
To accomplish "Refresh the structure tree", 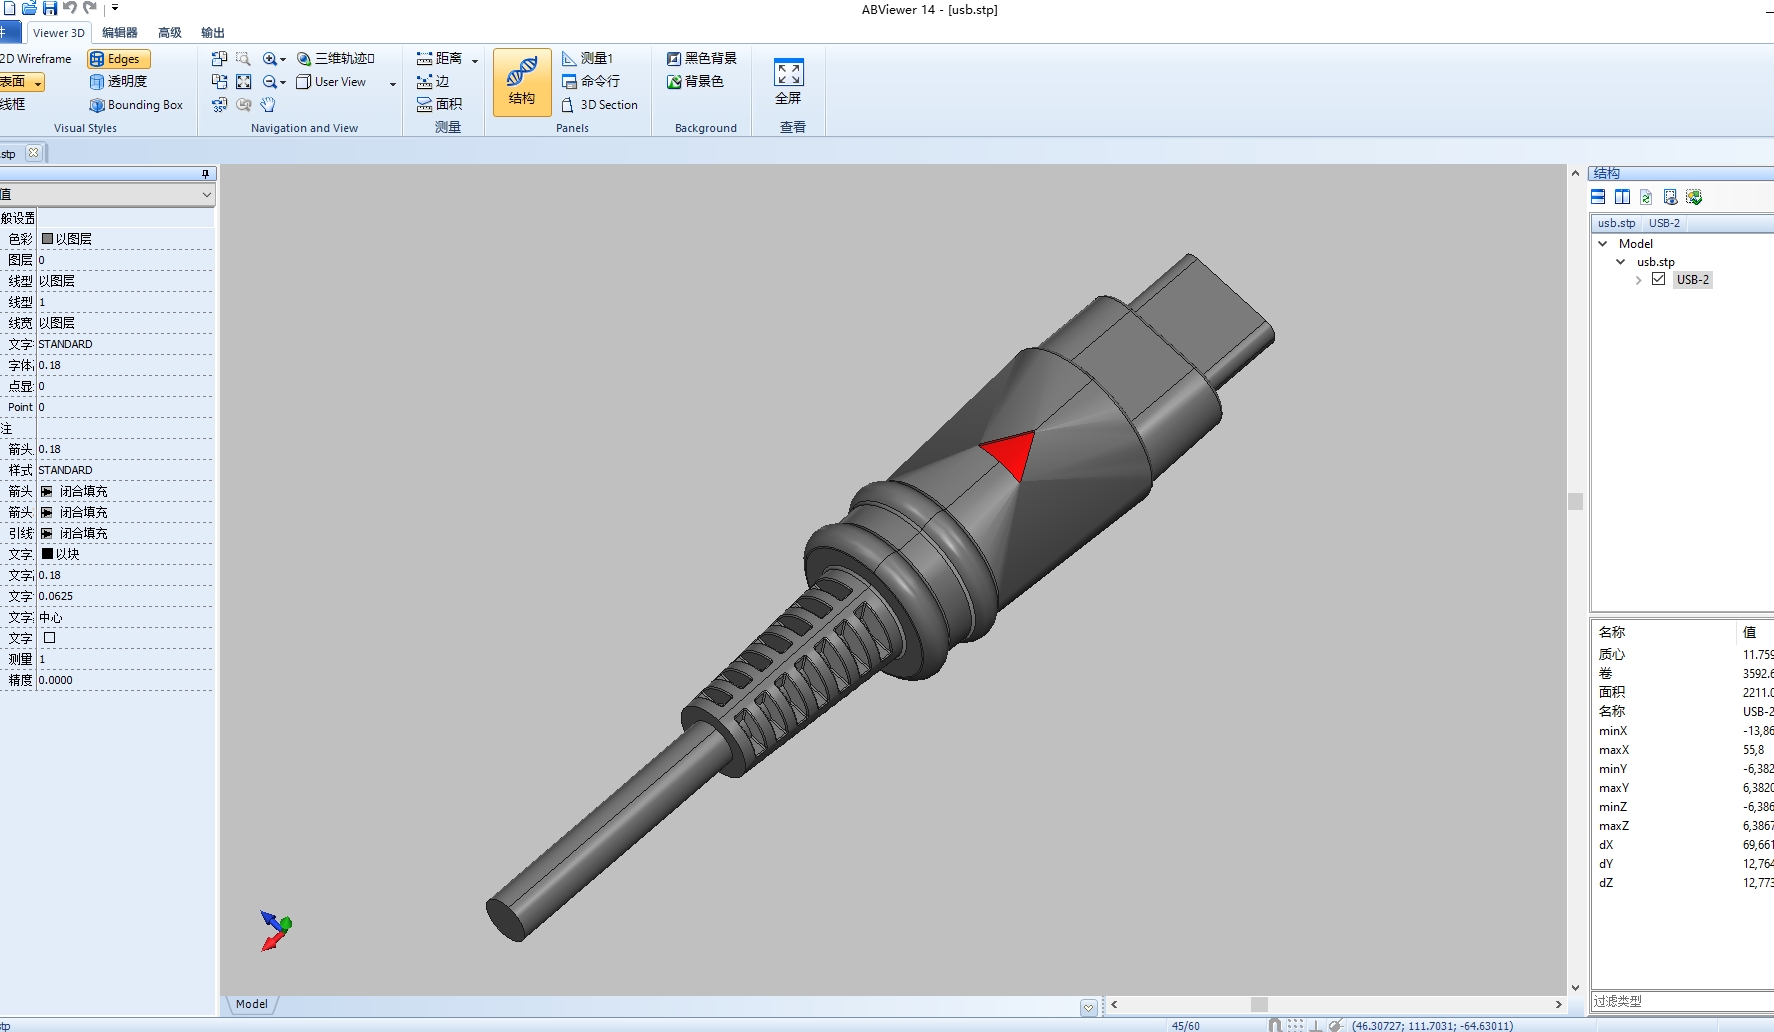I will point(1646,197).
